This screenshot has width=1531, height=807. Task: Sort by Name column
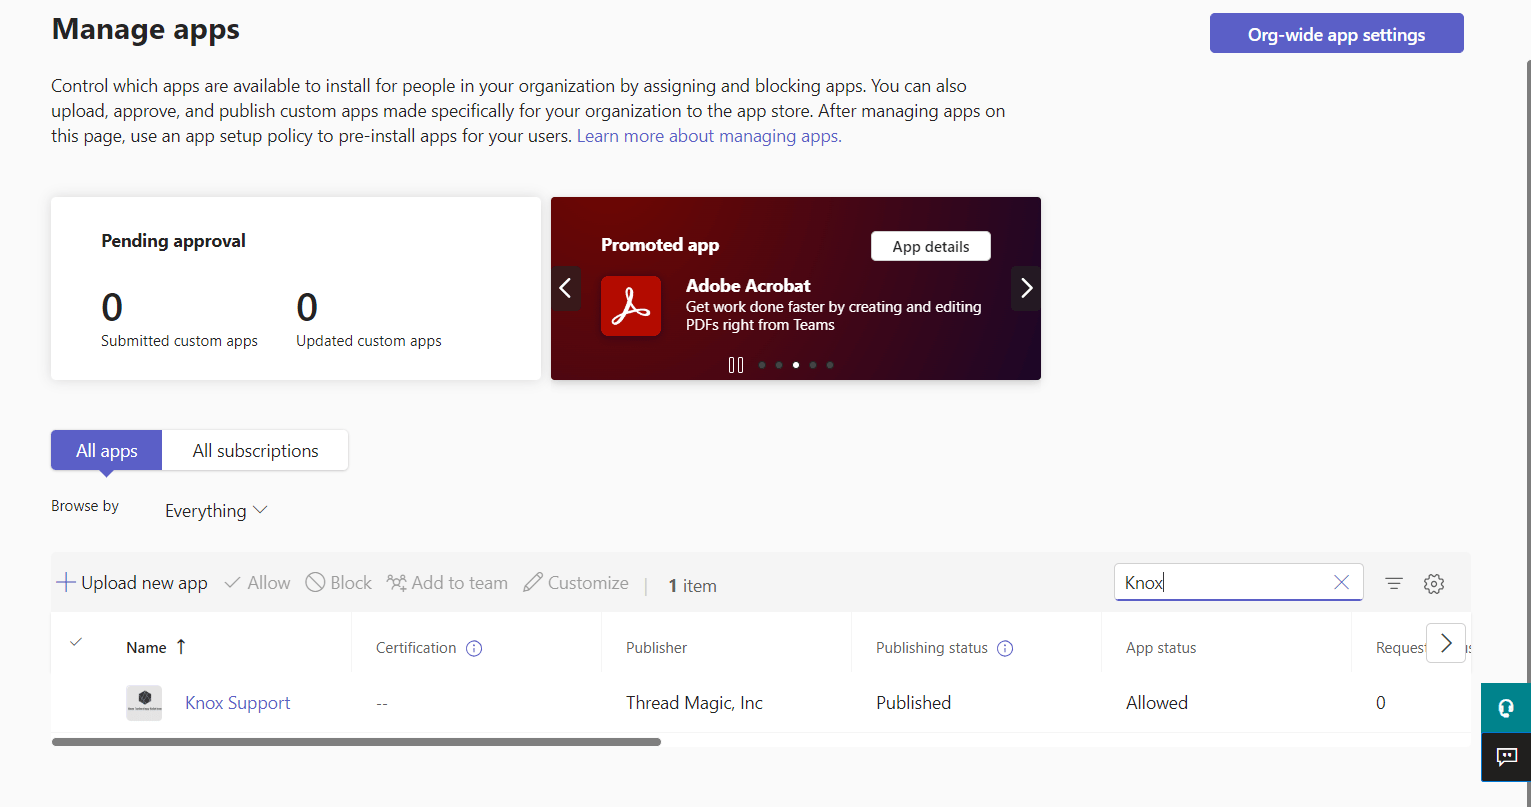pyautogui.click(x=156, y=647)
